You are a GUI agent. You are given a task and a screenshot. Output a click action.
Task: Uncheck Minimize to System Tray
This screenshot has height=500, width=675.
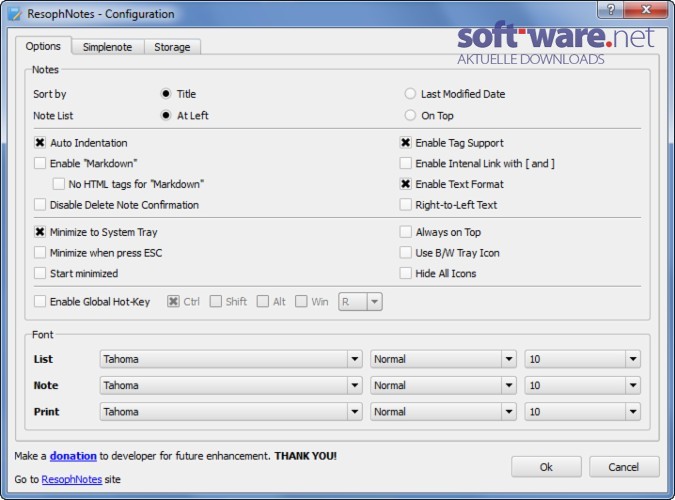click(40, 232)
